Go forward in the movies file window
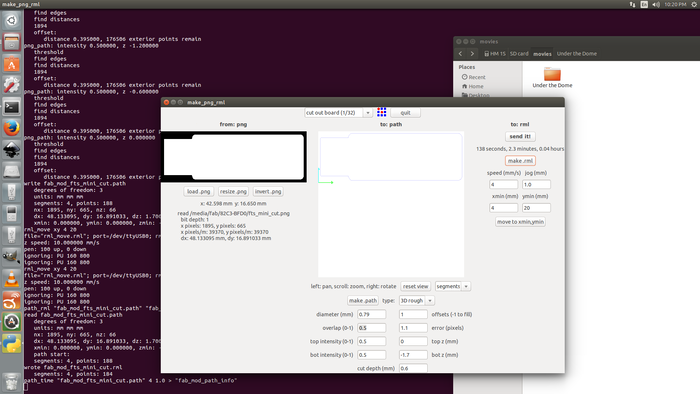Screen dimensions: 700x394 coord(472,54)
